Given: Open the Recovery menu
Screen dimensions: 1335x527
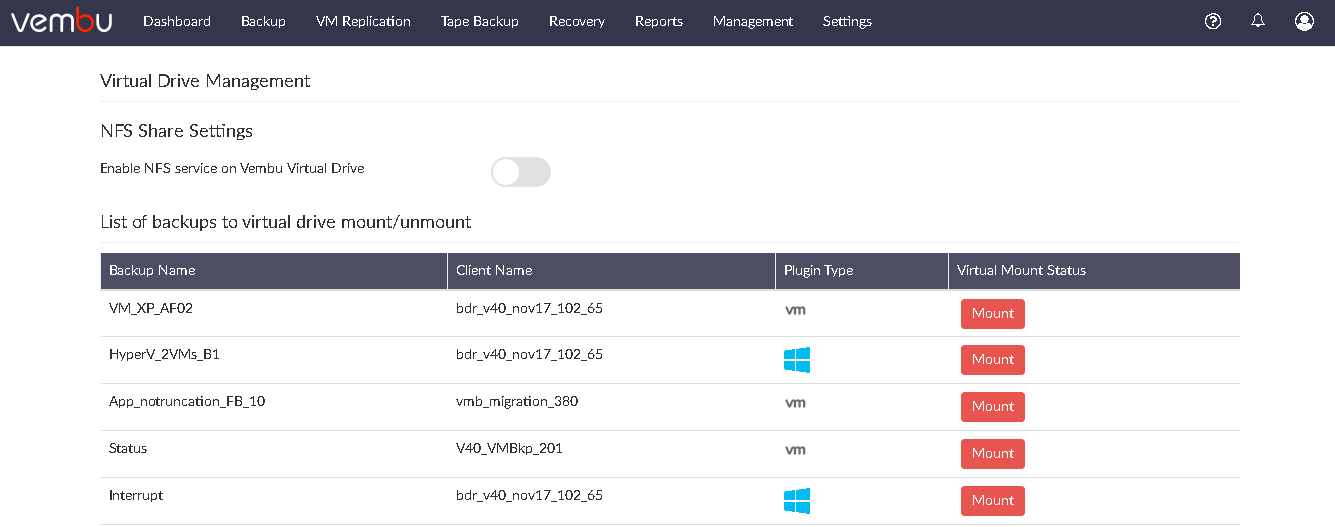Looking at the screenshot, I should point(577,21).
